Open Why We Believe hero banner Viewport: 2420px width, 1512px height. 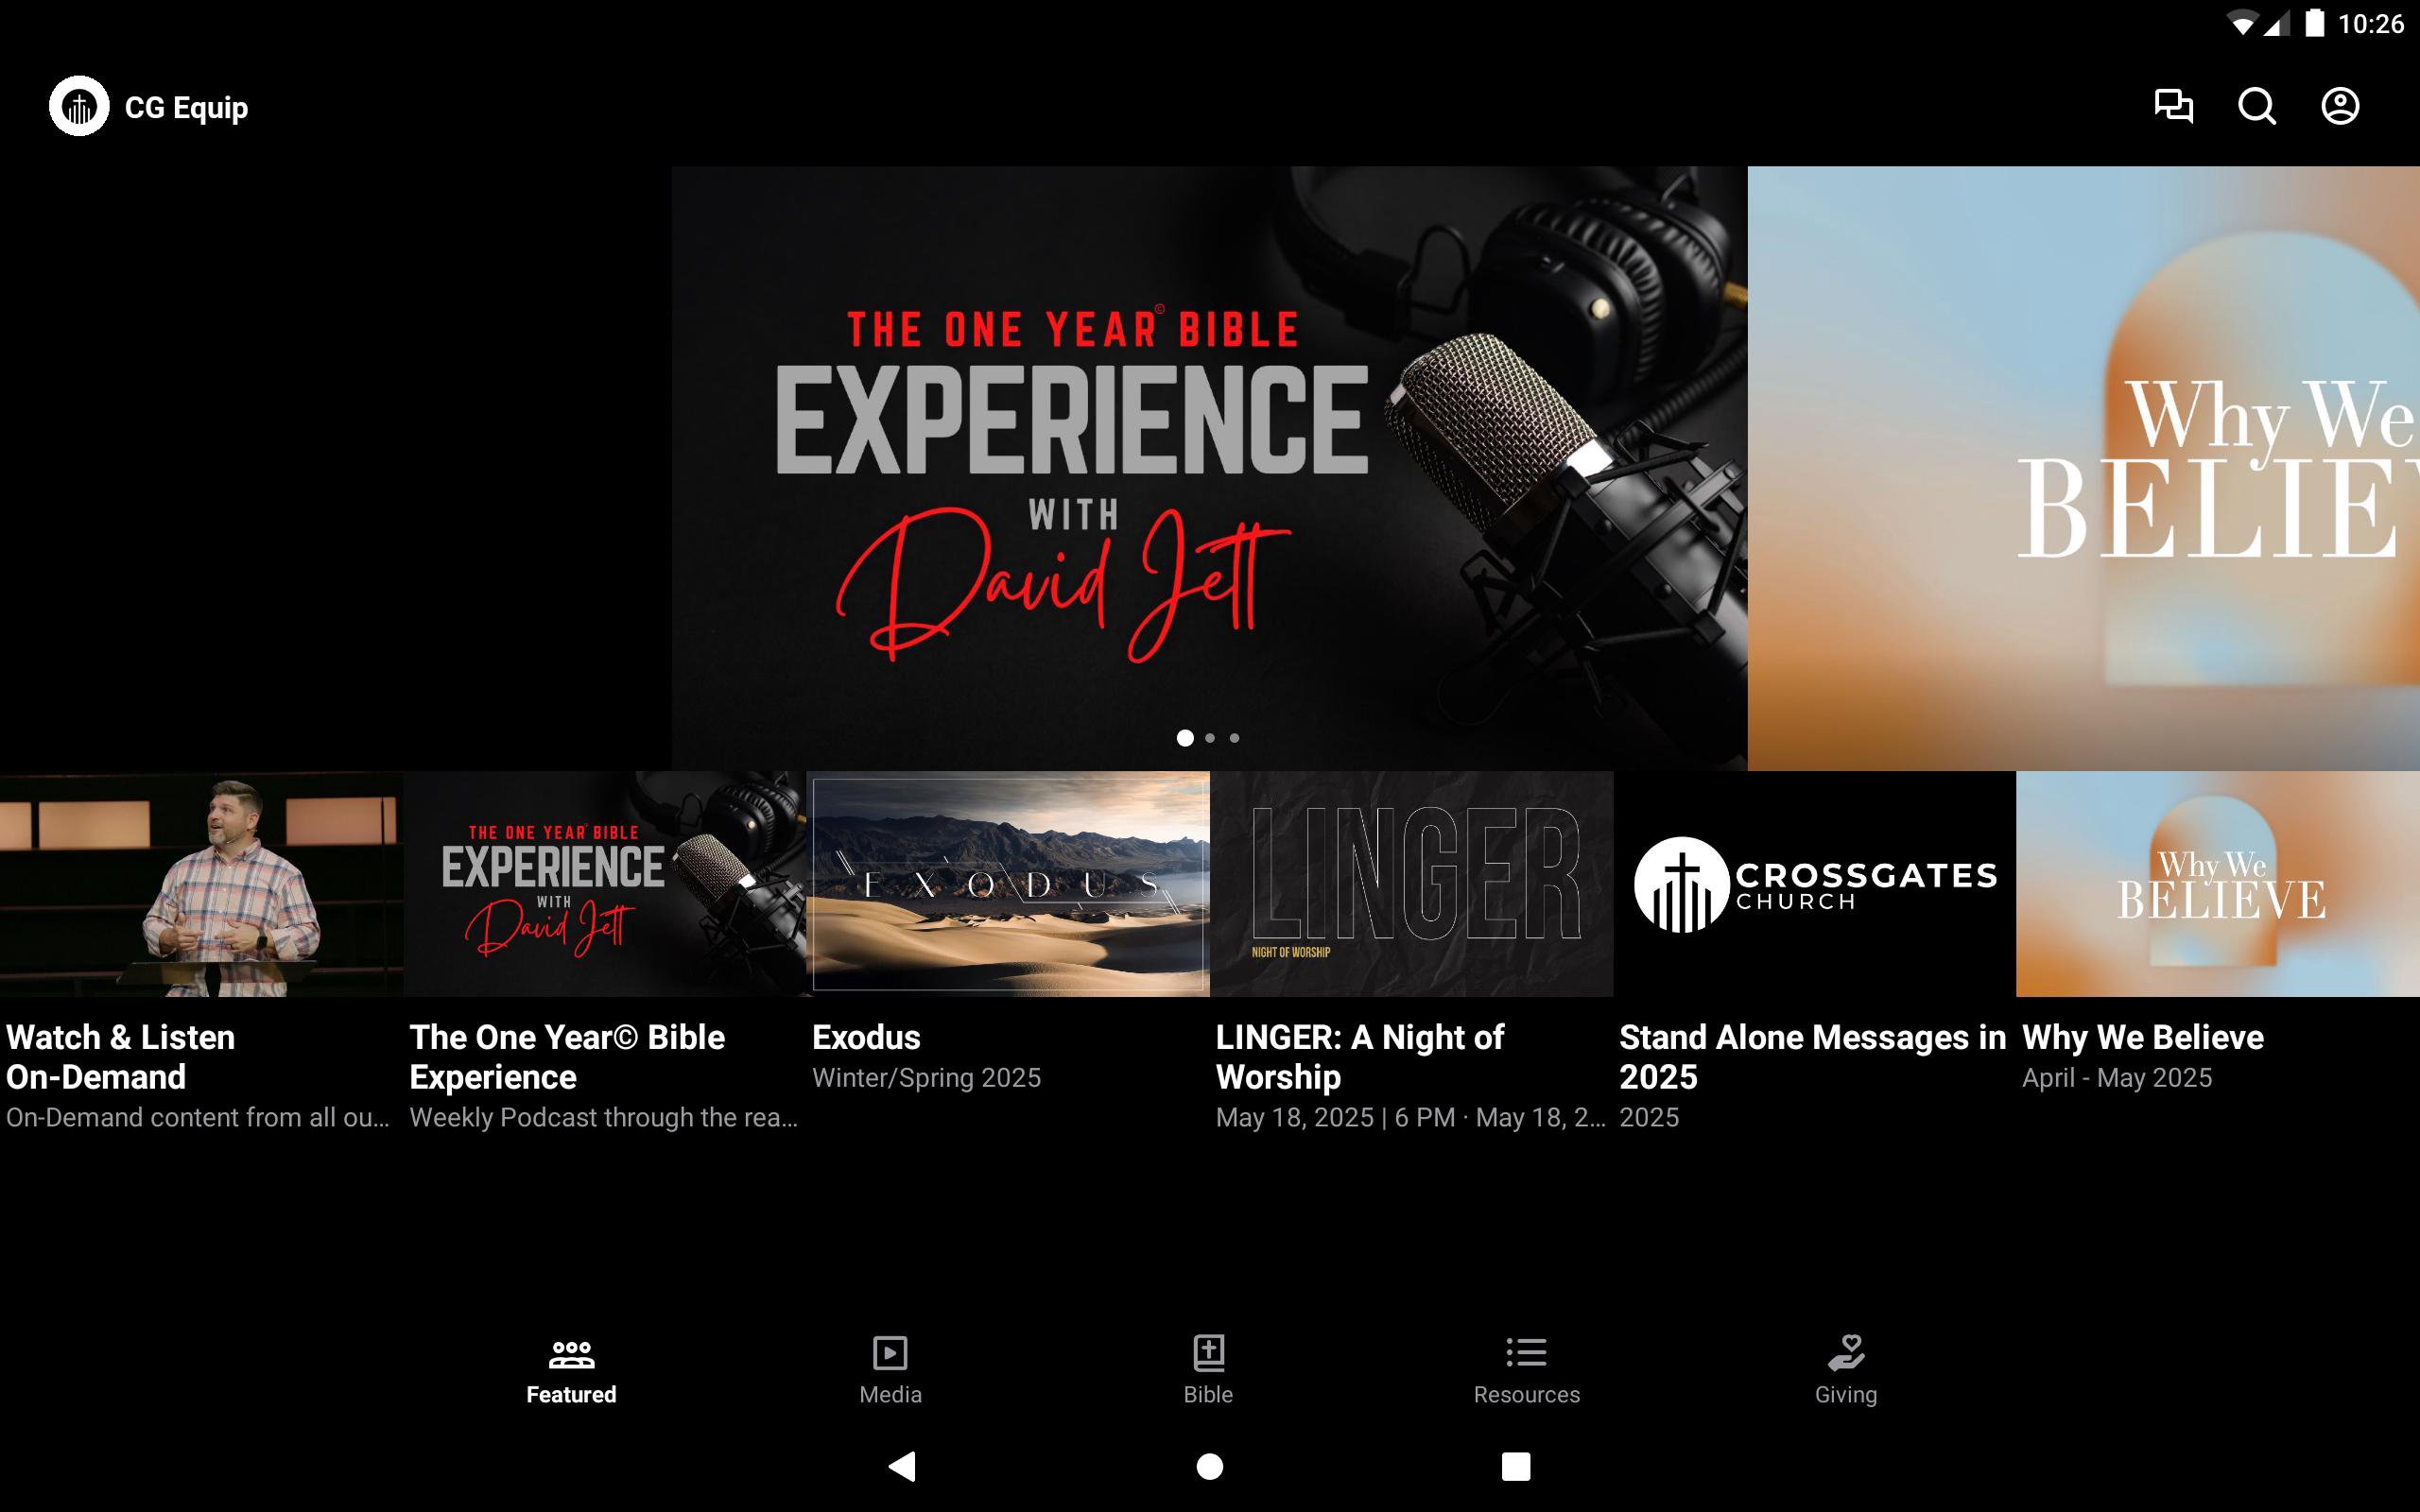coord(2084,468)
